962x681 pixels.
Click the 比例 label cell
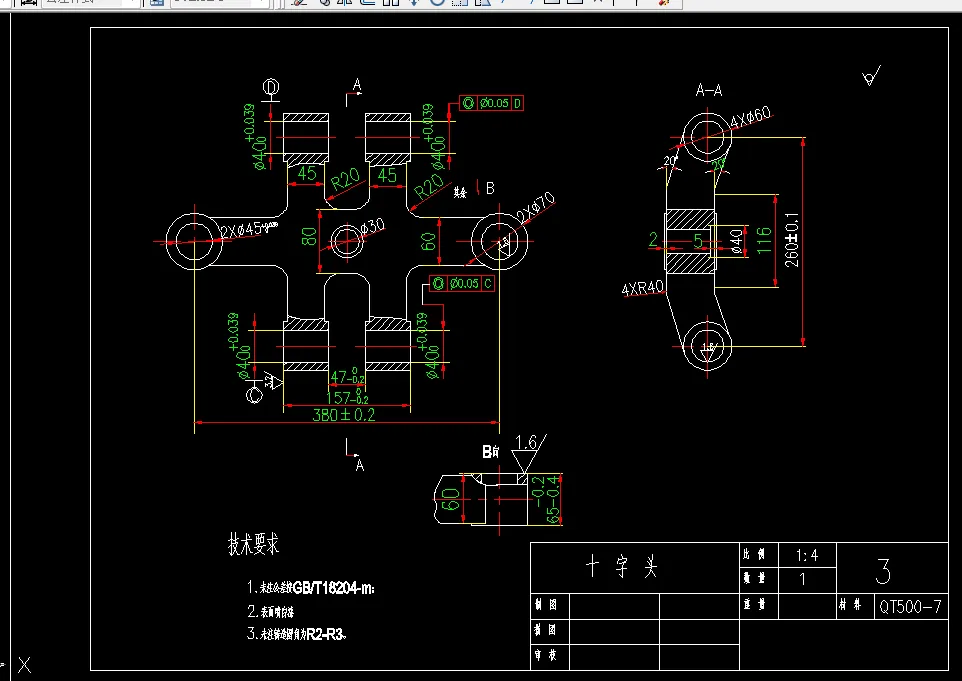(758, 555)
